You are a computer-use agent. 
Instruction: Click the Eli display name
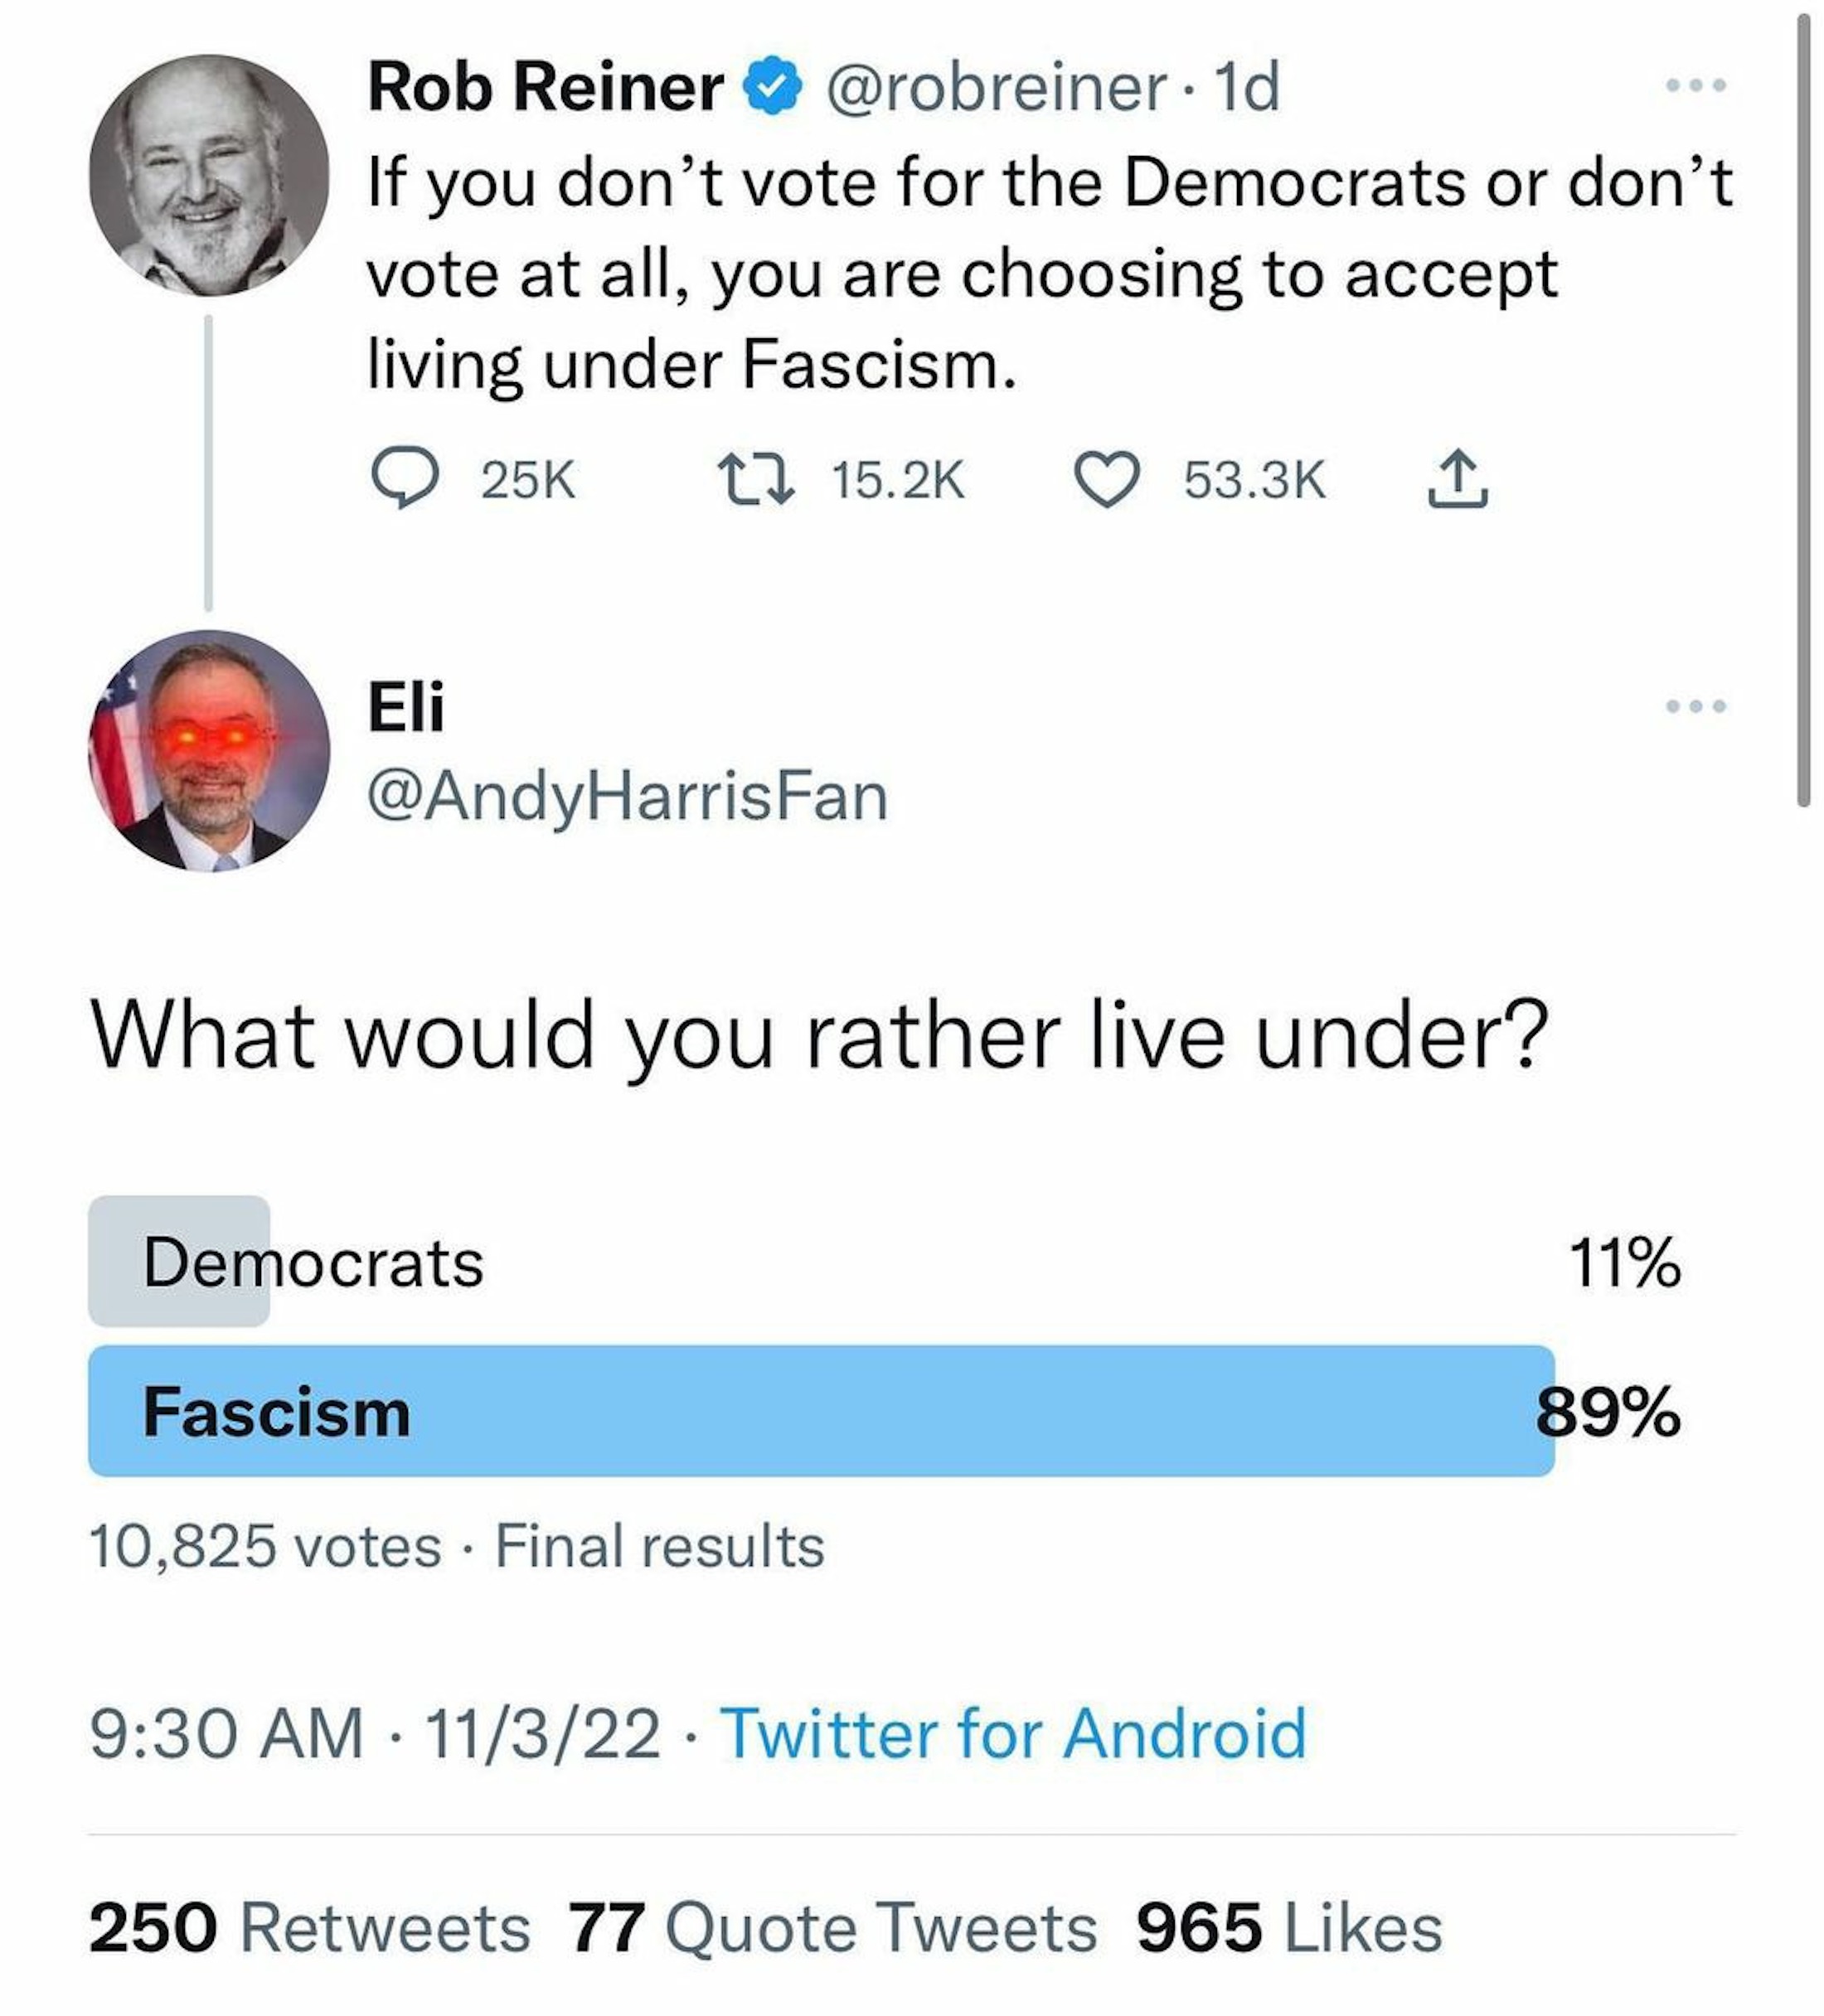coord(405,706)
